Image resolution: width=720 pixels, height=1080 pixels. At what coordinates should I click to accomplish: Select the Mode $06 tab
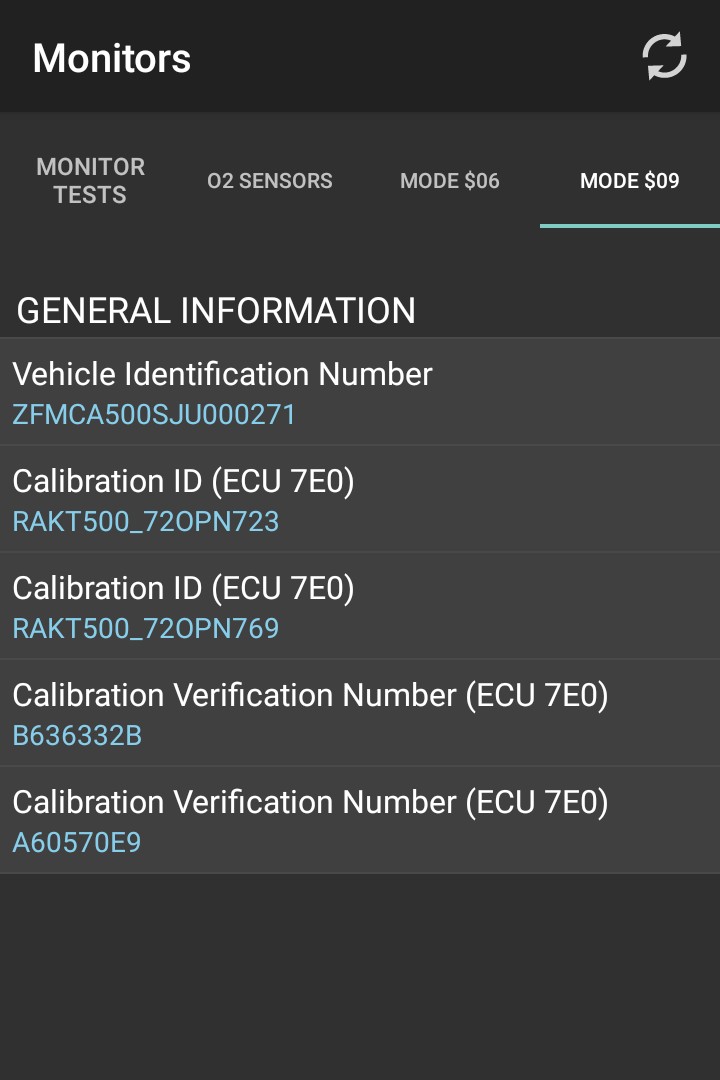(x=450, y=181)
